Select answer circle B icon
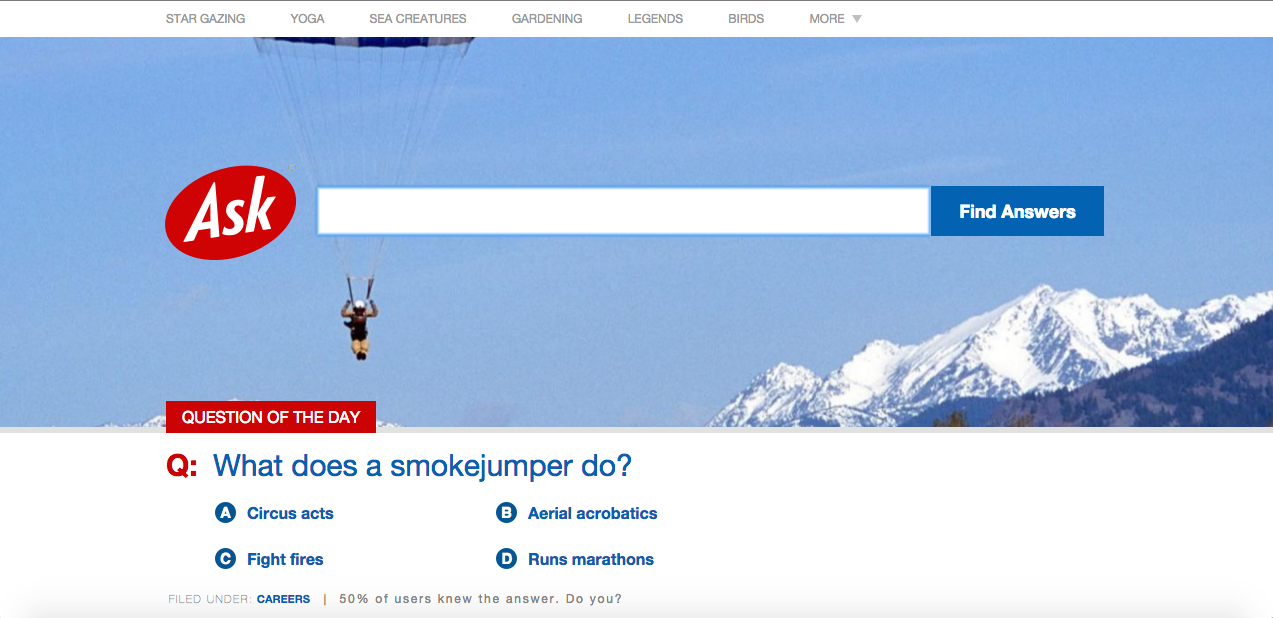1273x618 pixels. [x=507, y=513]
